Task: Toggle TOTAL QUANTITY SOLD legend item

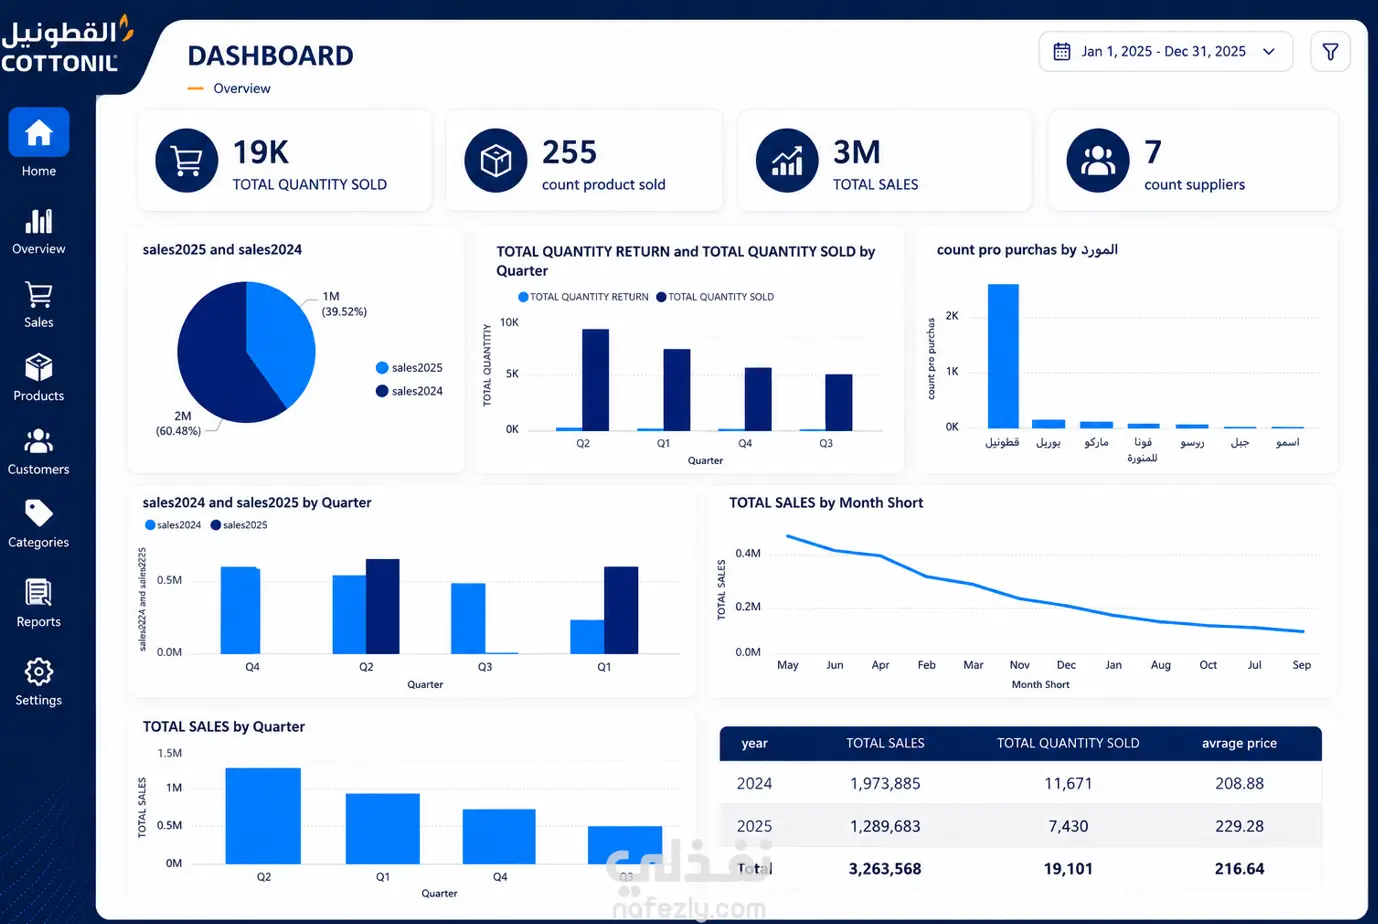Action: pos(715,297)
